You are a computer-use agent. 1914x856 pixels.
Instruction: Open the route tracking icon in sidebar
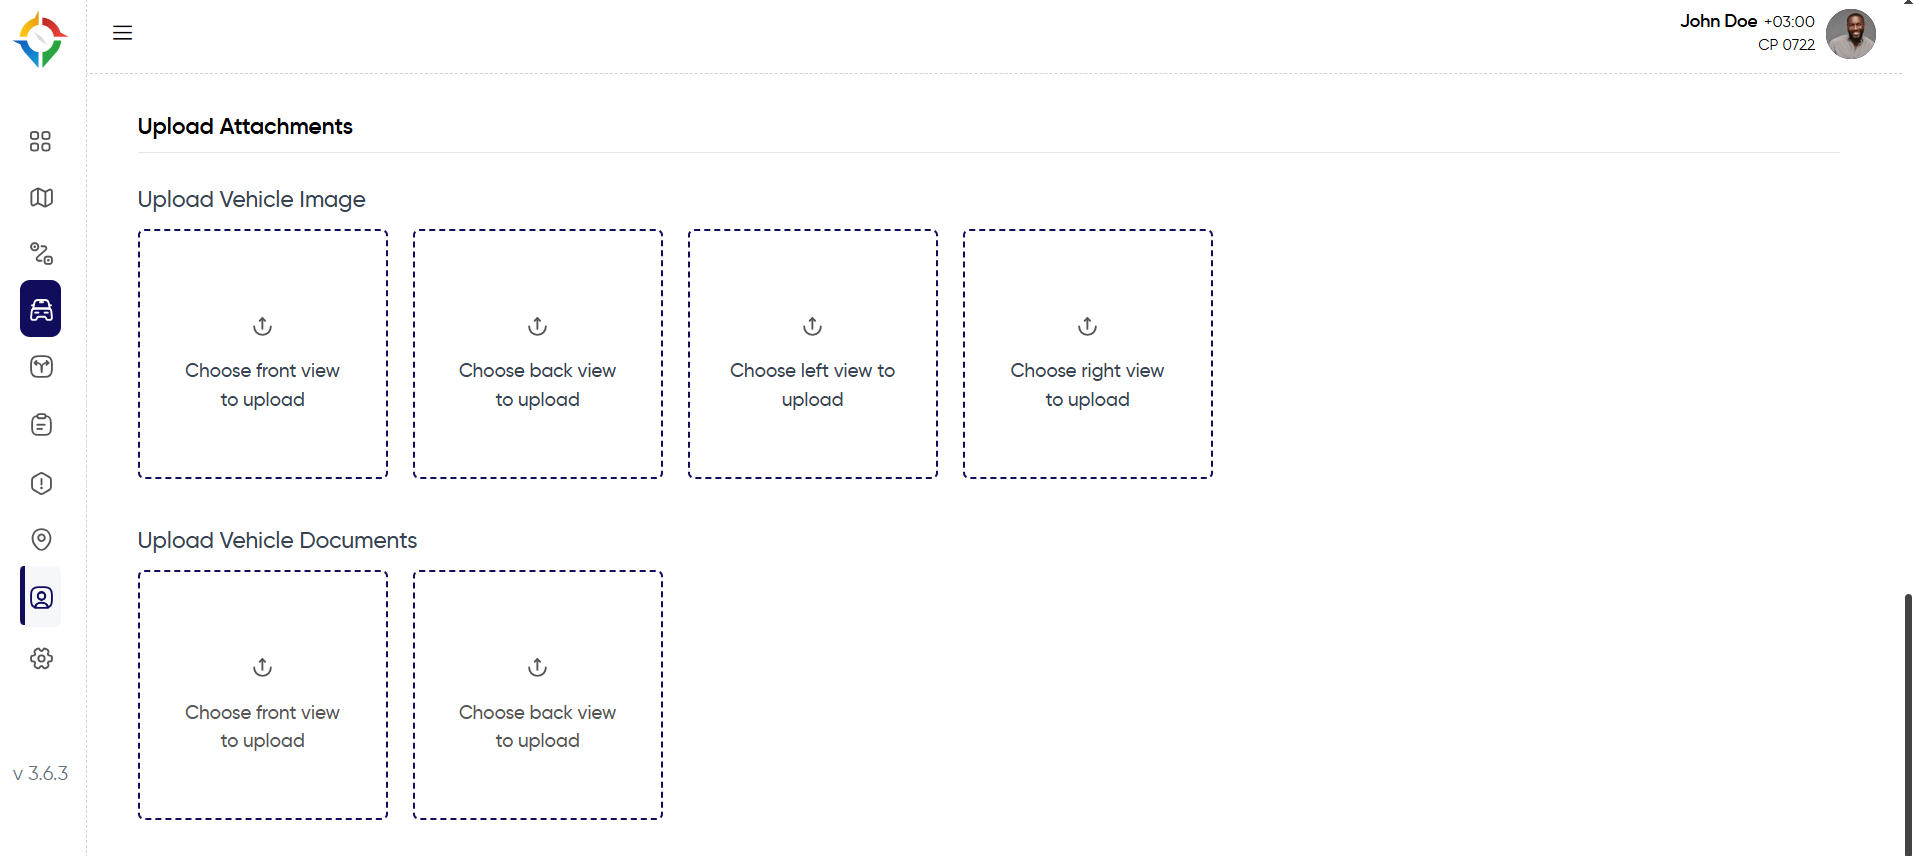[41, 253]
